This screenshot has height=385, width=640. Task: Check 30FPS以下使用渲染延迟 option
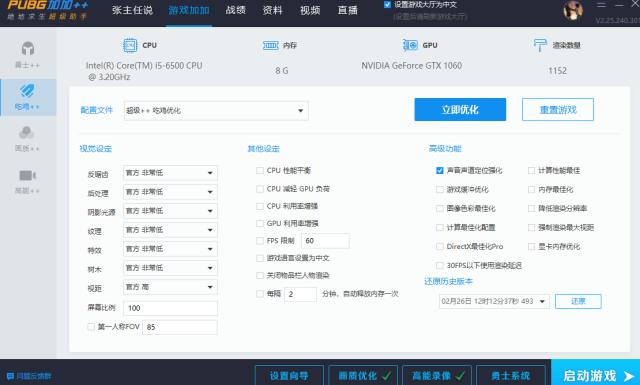[440, 265]
